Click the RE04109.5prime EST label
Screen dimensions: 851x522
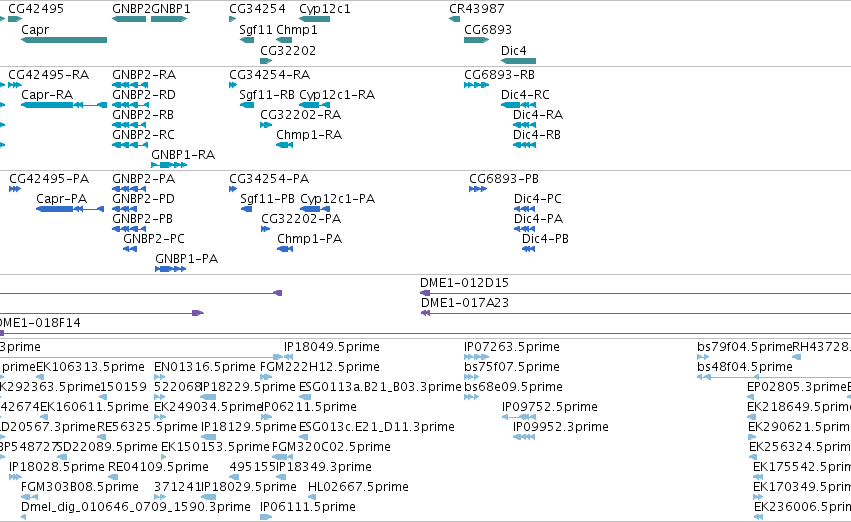tap(158, 467)
